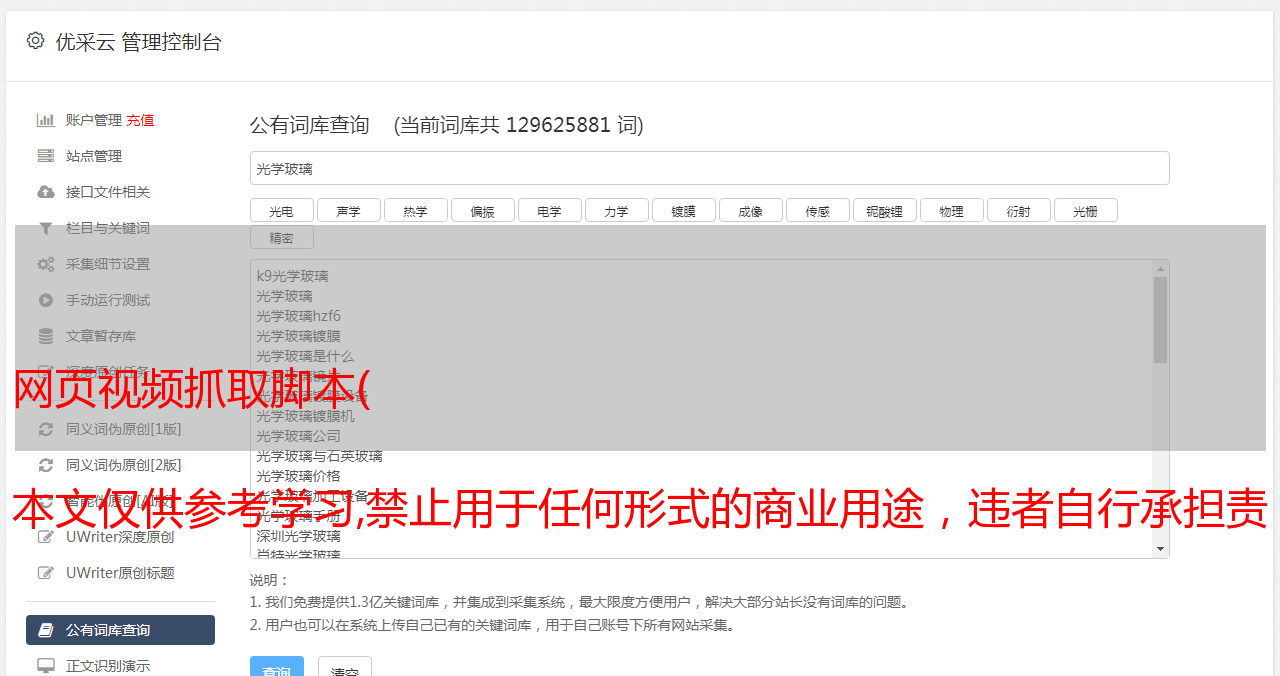The height and width of the screenshot is (676, 1280).
Task: Select k9光学玻璃 in results list
Action: 292,276
